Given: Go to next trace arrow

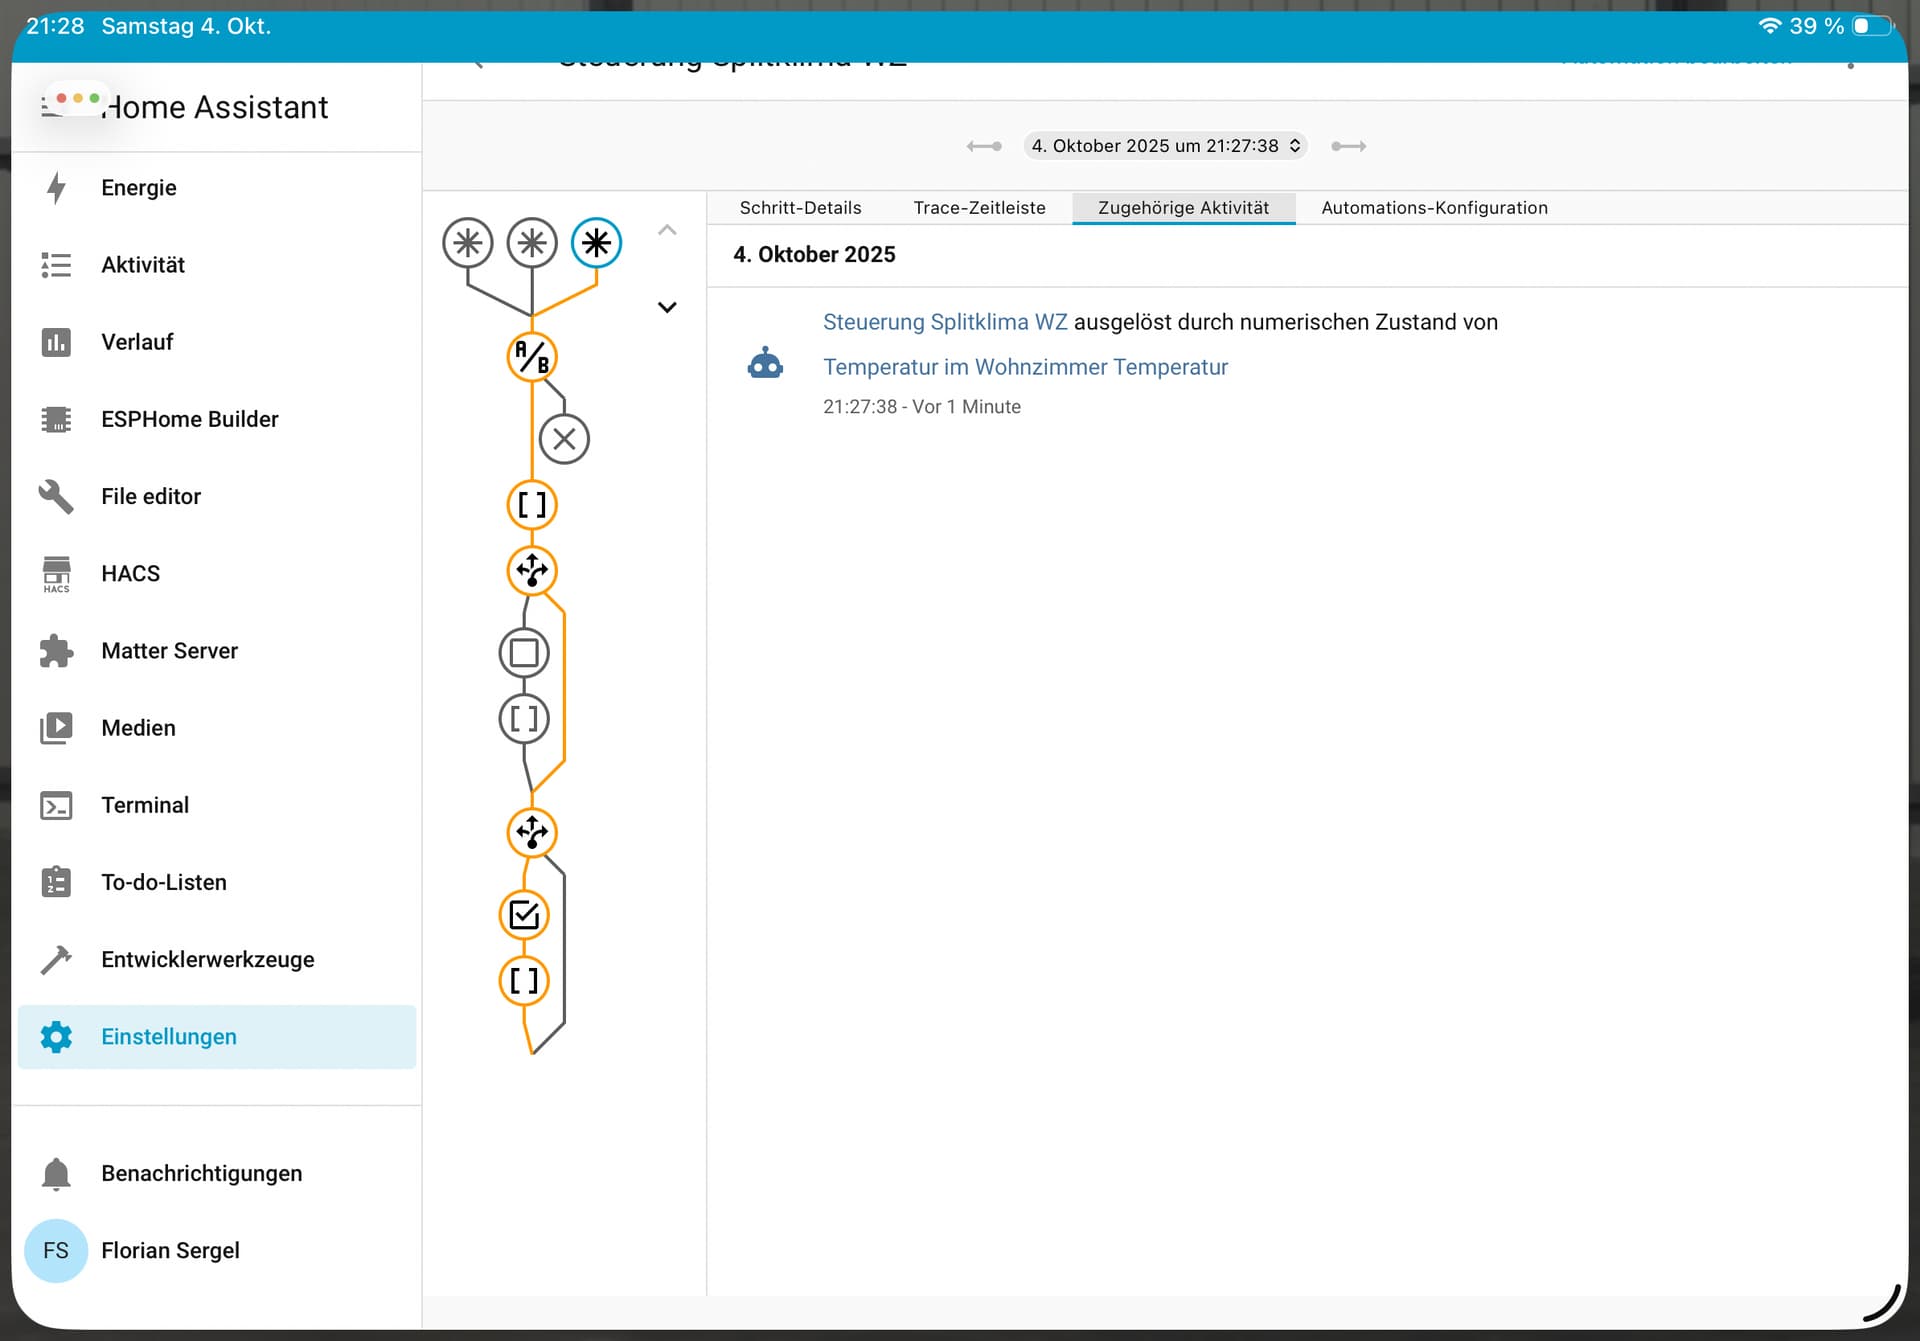Looking at the screenshot, I should [x=1348, y=146].
